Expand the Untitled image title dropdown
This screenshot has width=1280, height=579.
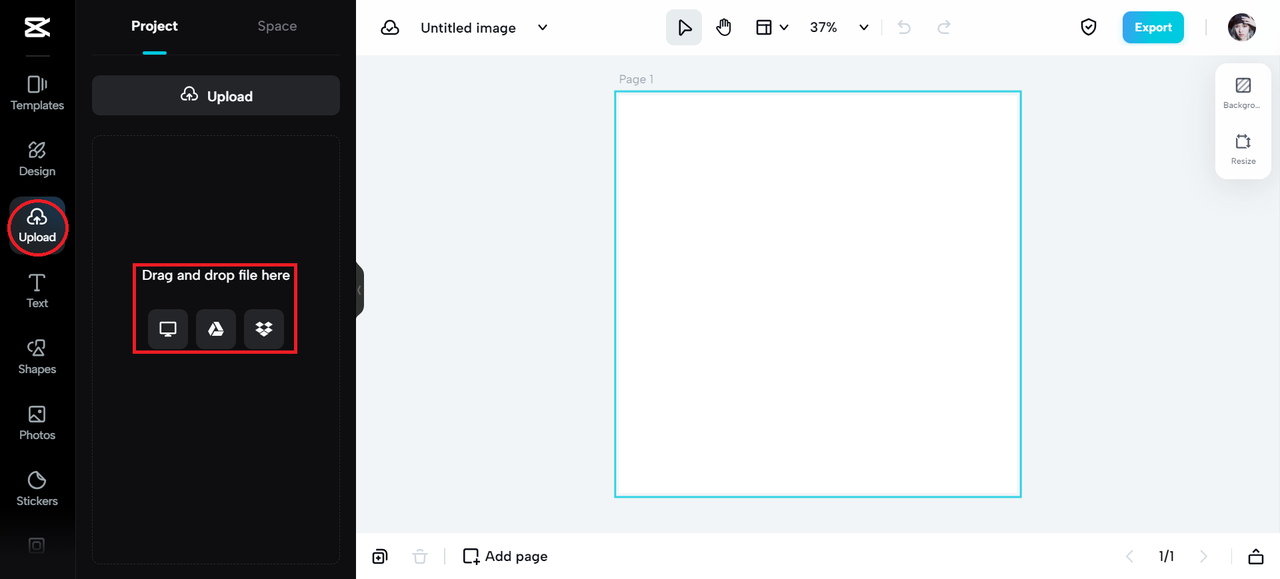[x=543, y=28]
